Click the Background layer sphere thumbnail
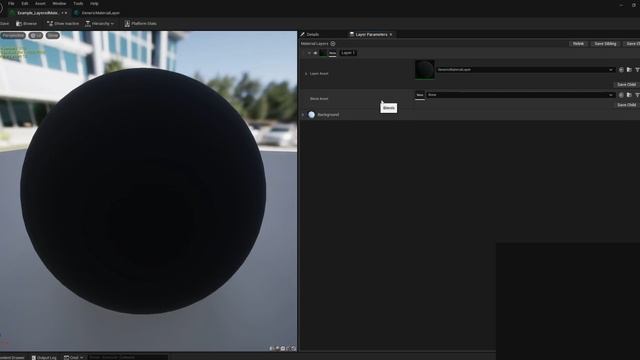This screenshot has height=360, width=640. click(311, 115)
